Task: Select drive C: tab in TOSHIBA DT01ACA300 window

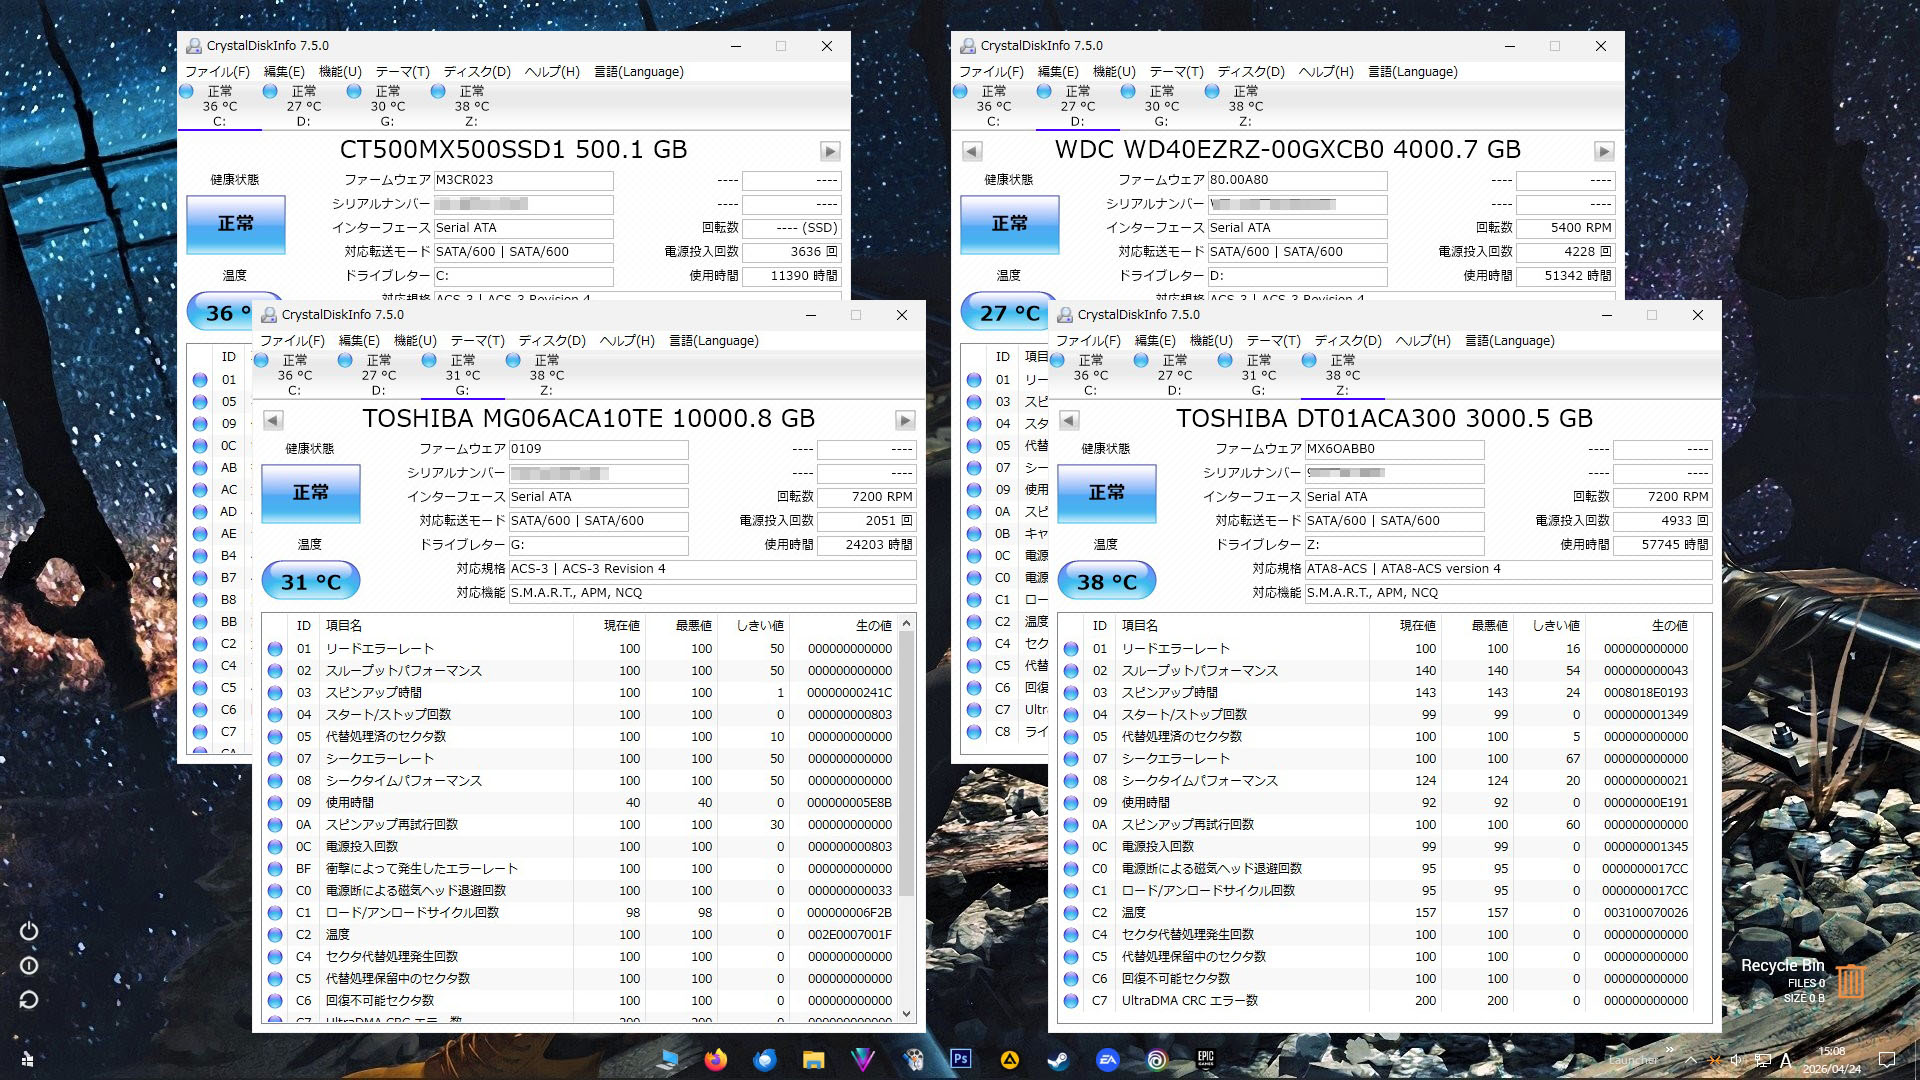Action: pos(1090,375)
